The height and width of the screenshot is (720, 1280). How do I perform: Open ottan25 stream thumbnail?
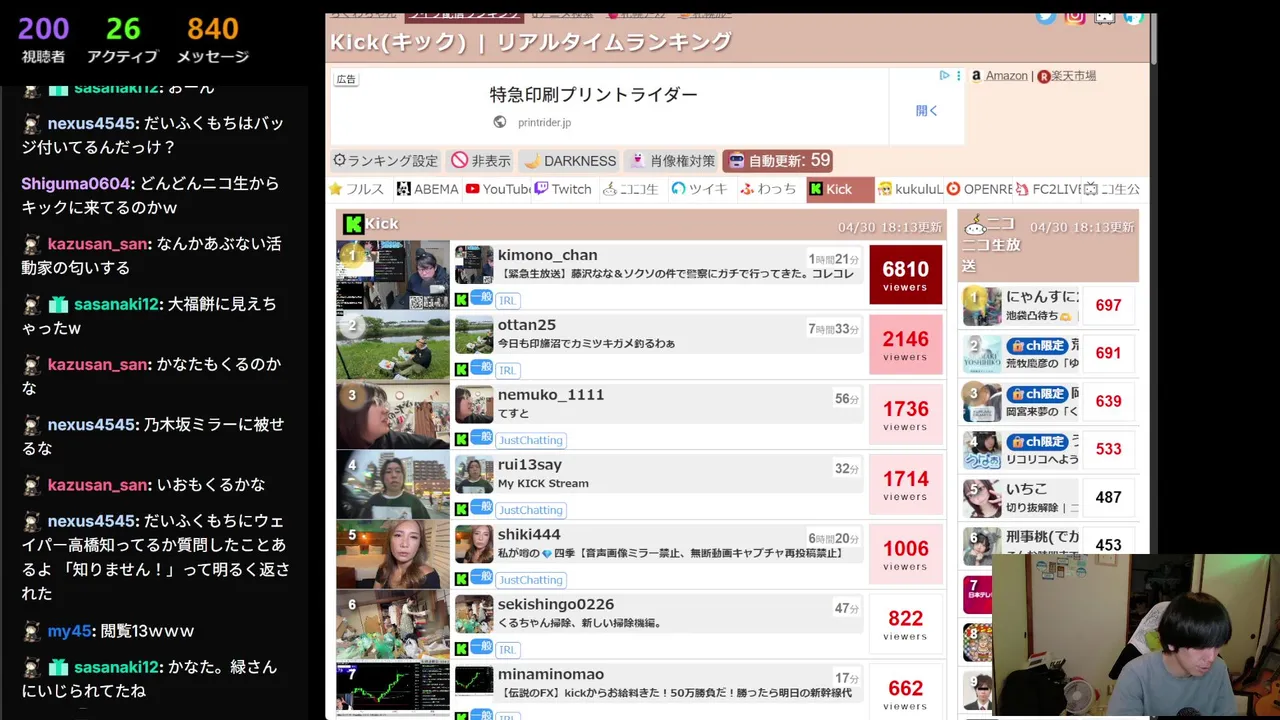point(393,345)
